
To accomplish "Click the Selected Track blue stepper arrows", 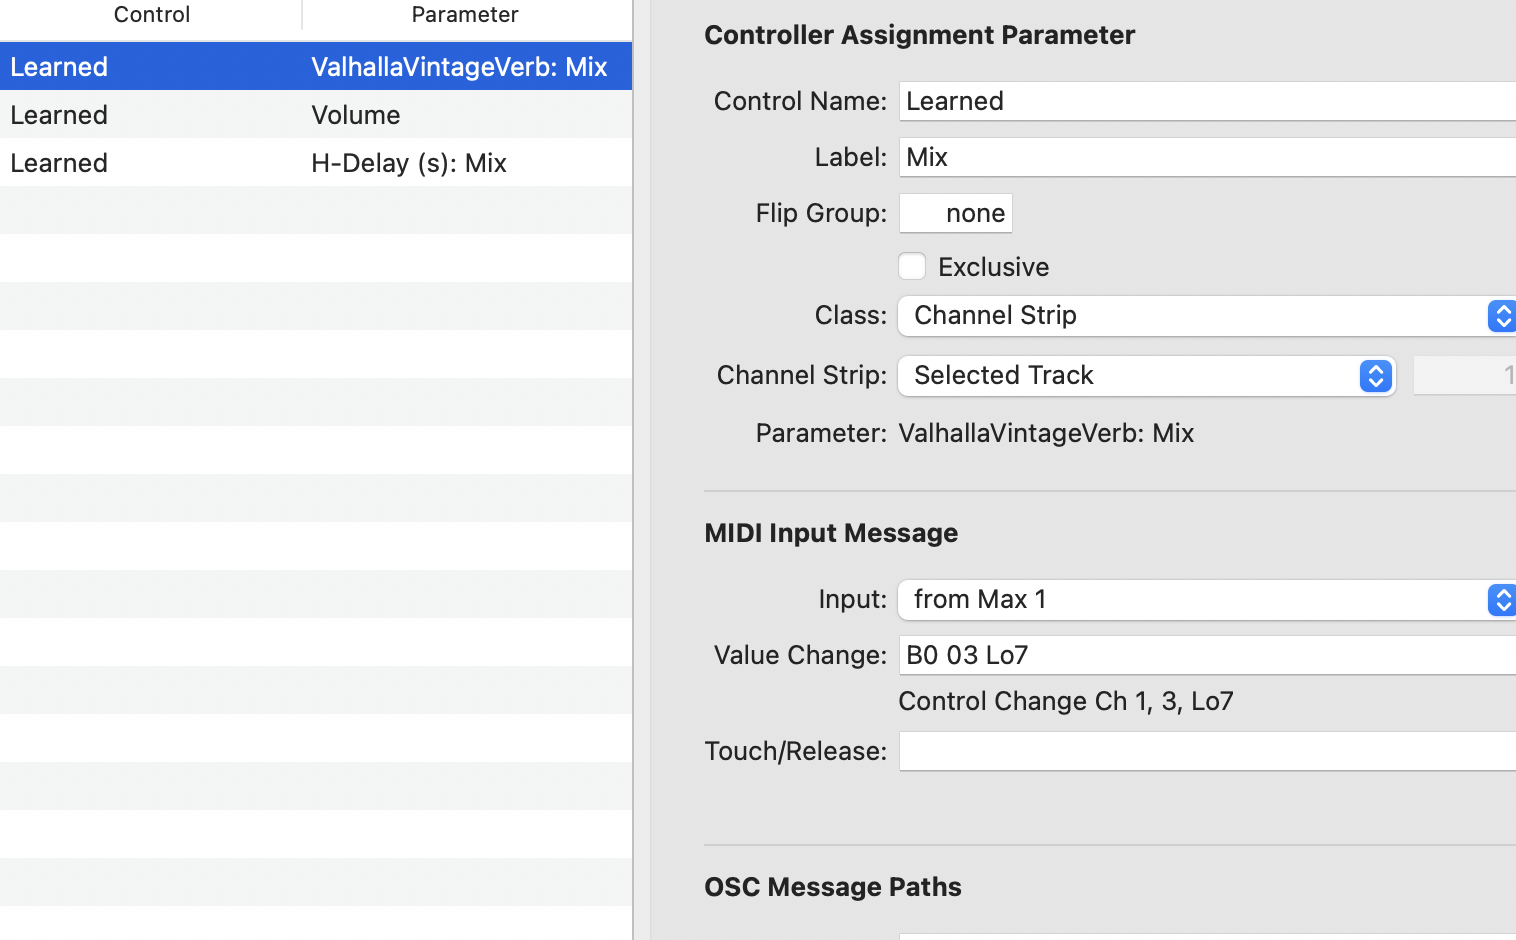I will (1376, 376).
